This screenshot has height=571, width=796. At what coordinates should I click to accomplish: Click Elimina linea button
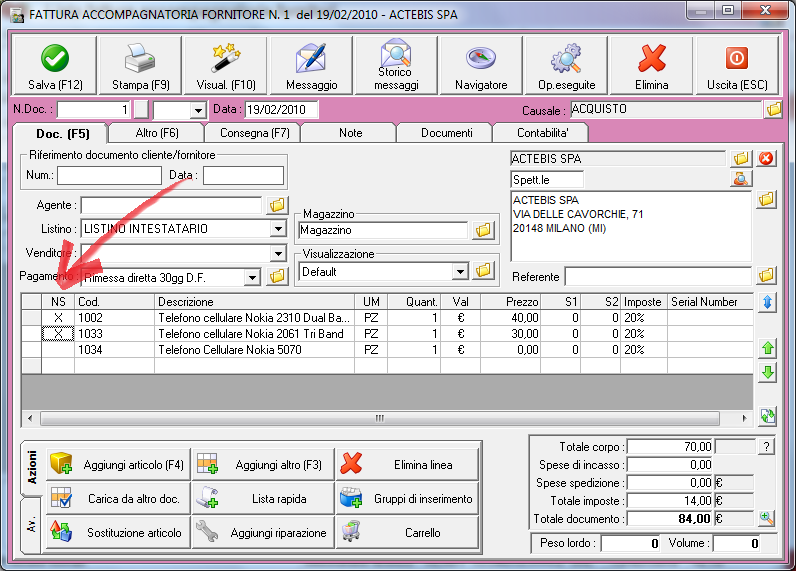(x=405, y=465)
